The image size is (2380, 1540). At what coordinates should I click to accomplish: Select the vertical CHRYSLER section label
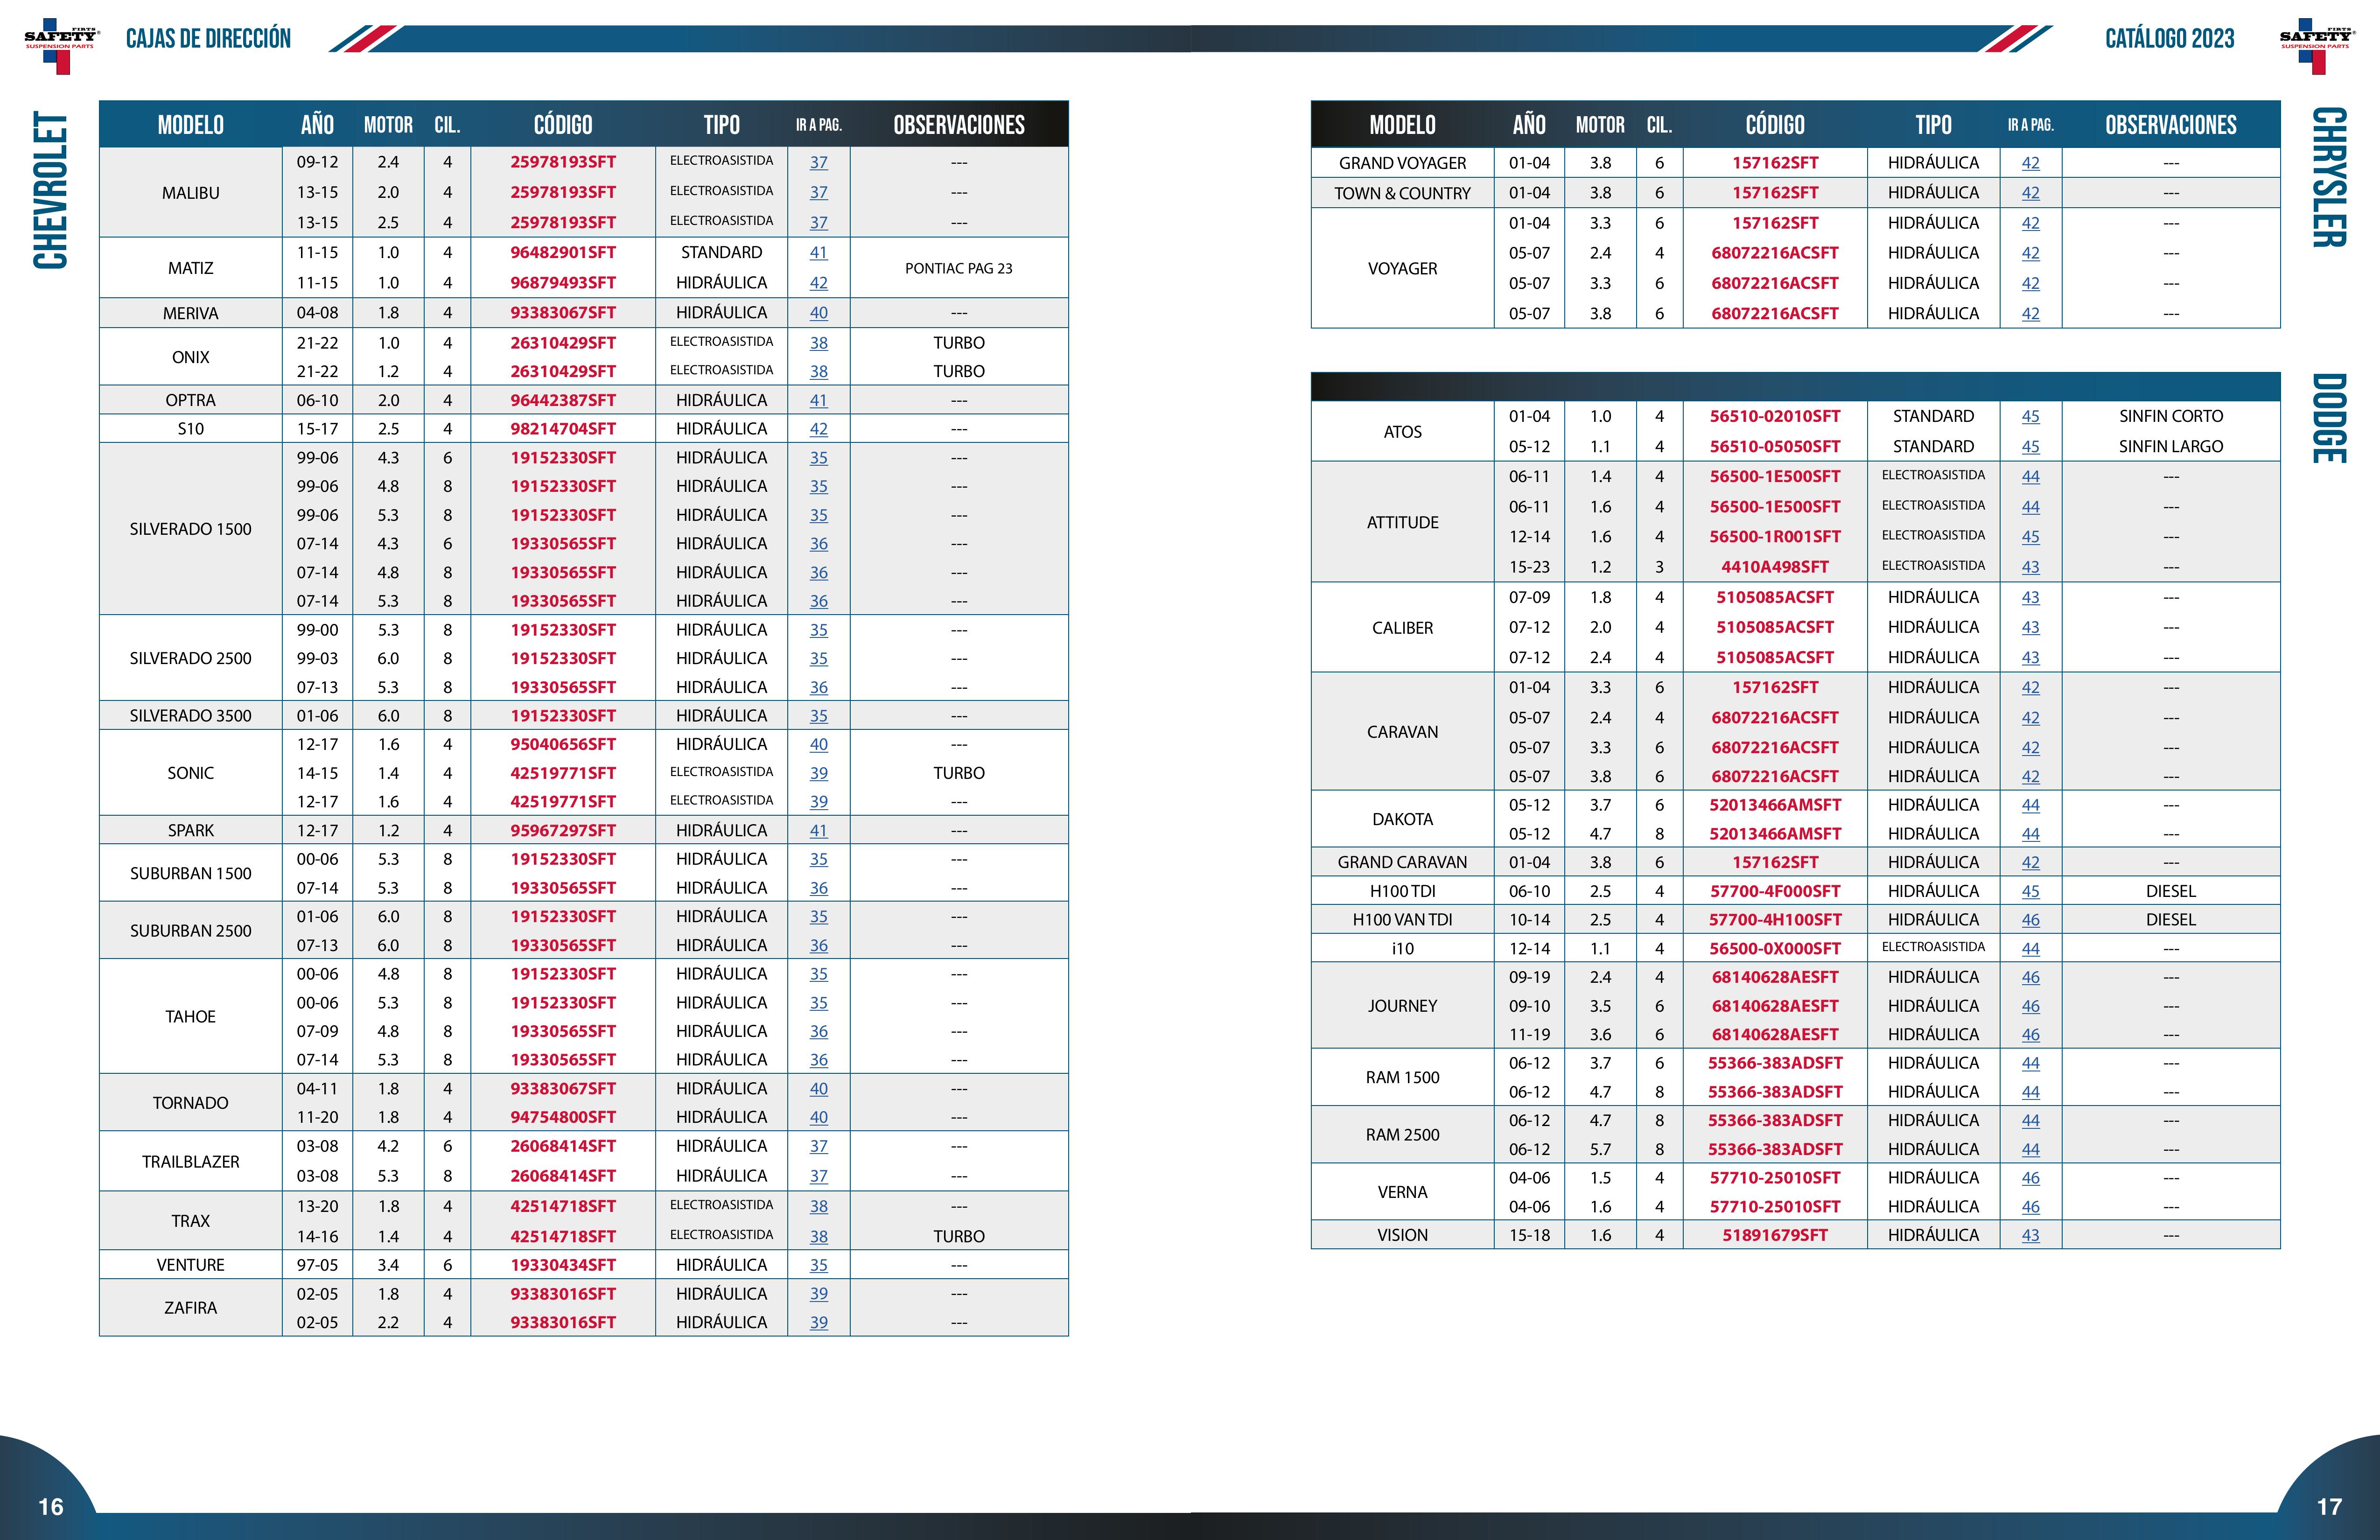[2329, 177]
